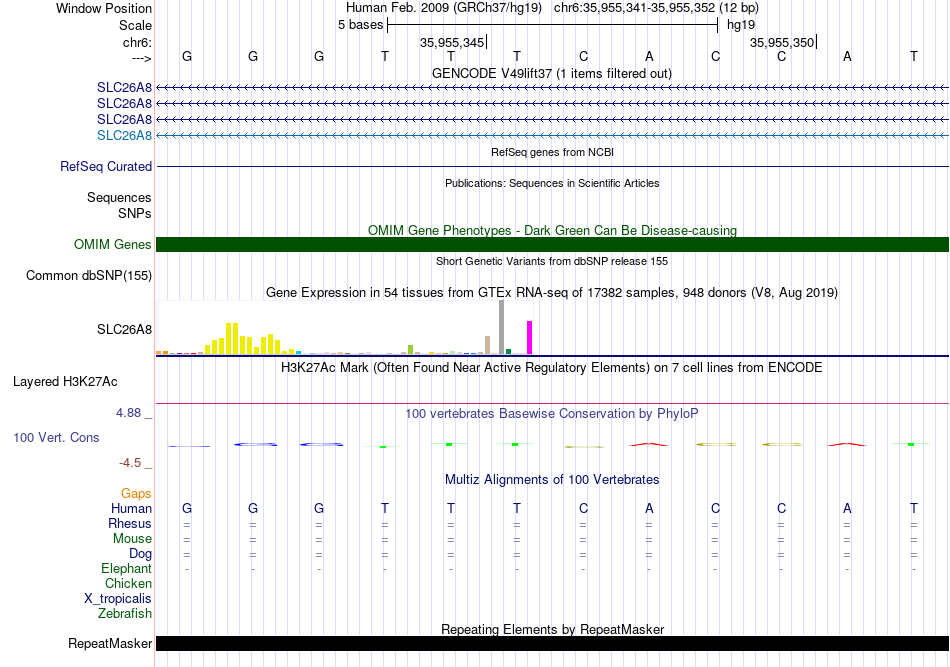The height and width of the screenshot is (667, 950).
Task: Click the Common dbSNP(155) label
Action: point(89,276)
